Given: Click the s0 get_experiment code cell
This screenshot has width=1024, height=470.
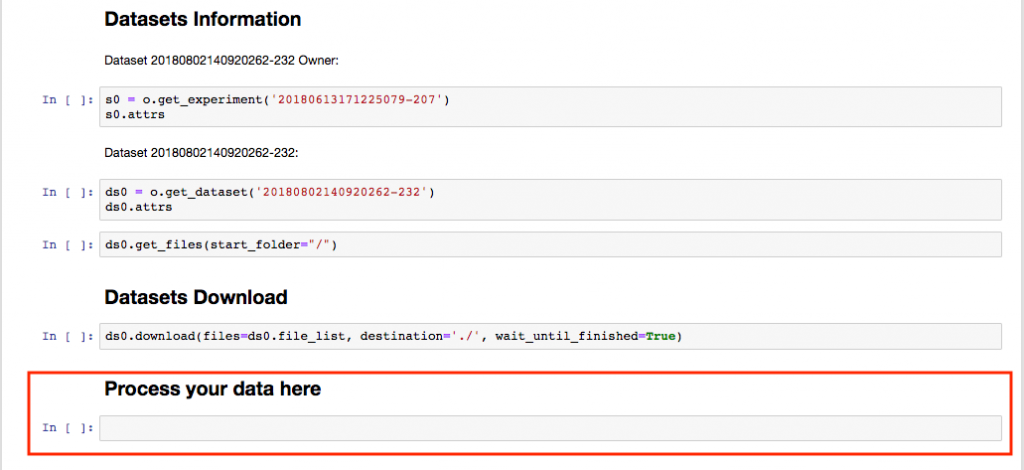Looking at the screenshot, I should [x=550, y=106].
